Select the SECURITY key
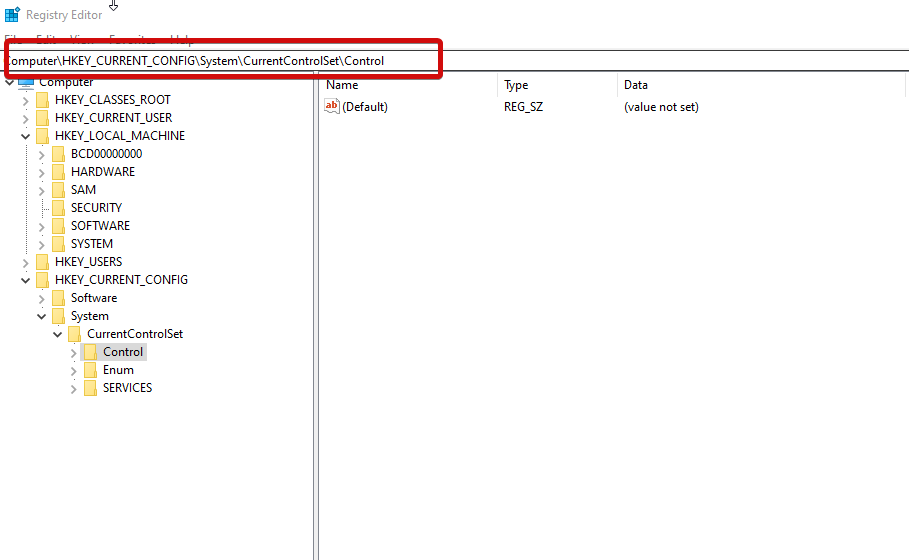909x560 pixels. coord(96,208)
